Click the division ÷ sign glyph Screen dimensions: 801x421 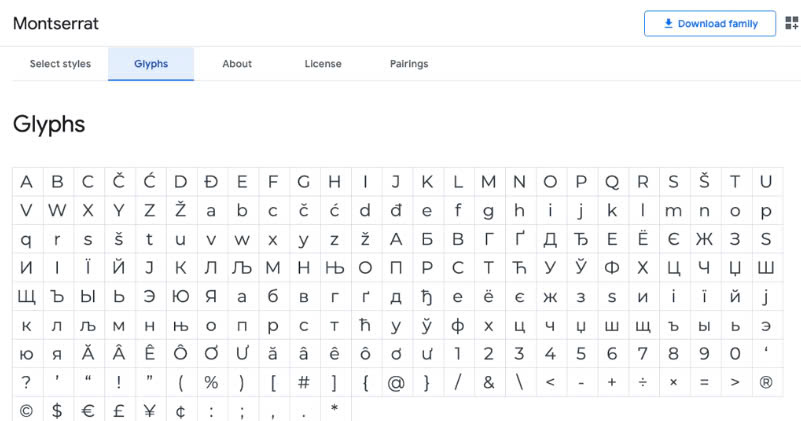pyautogui.click(x=643, y=382)
